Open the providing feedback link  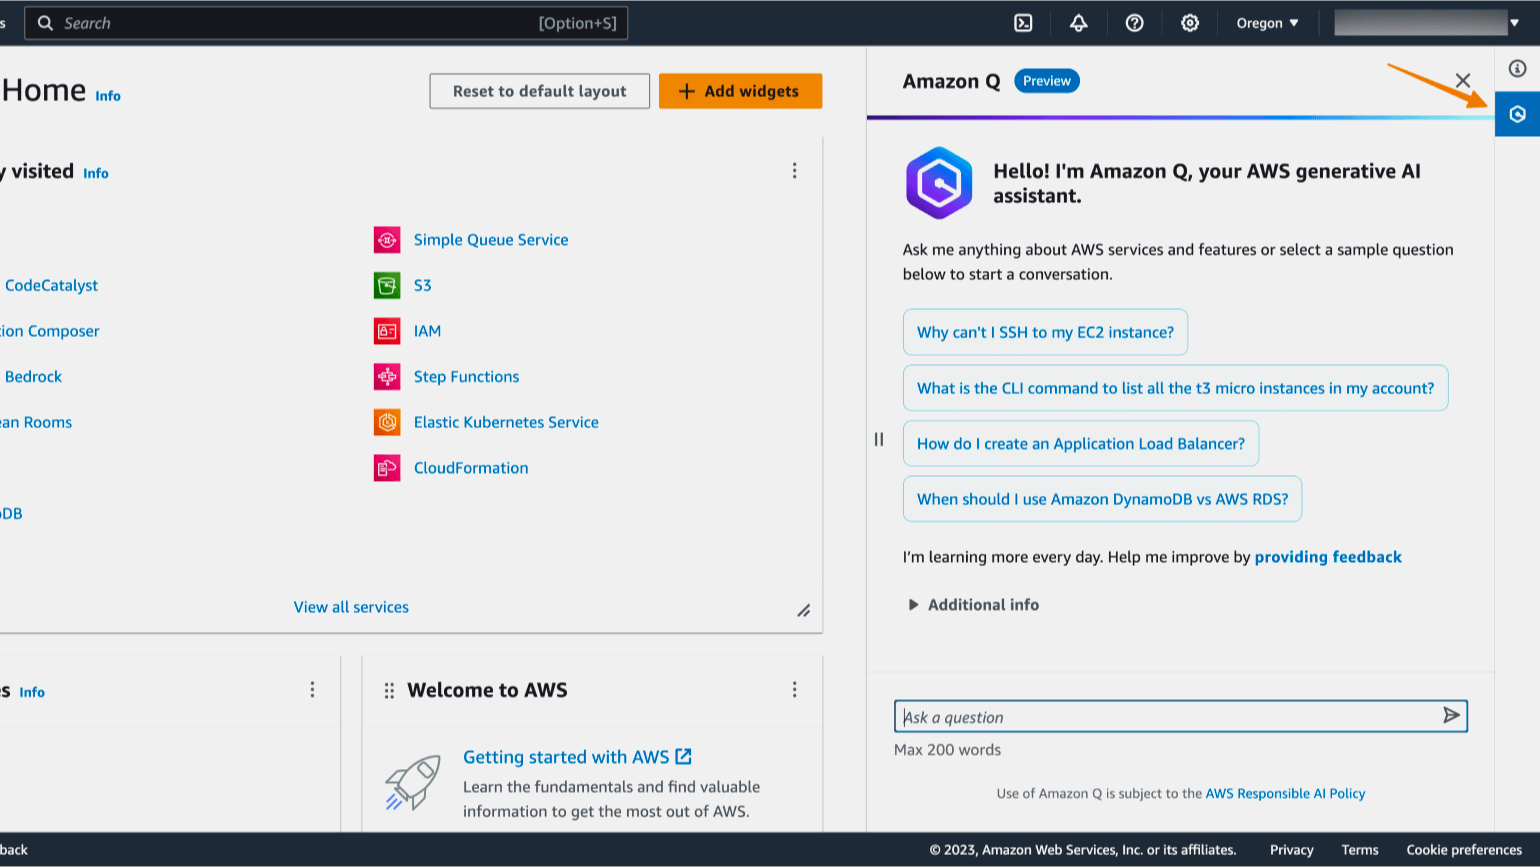coord(1328,557)
